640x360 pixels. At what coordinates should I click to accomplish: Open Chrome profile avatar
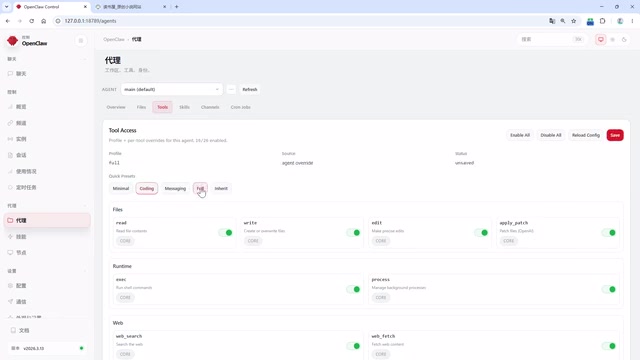click(620, 21)
